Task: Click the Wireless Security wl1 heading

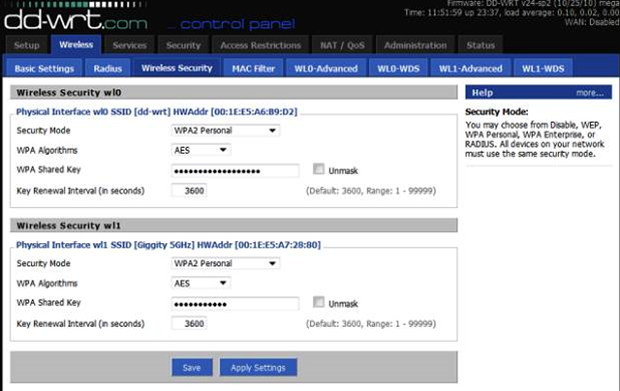Action: pos(69,226)
